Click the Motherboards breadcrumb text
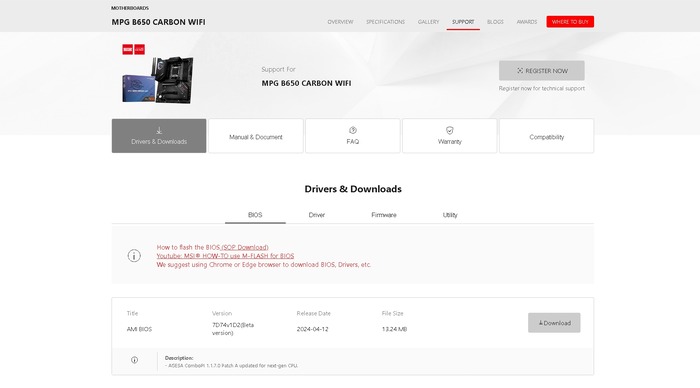700x388 pixels. coord(130,8)
